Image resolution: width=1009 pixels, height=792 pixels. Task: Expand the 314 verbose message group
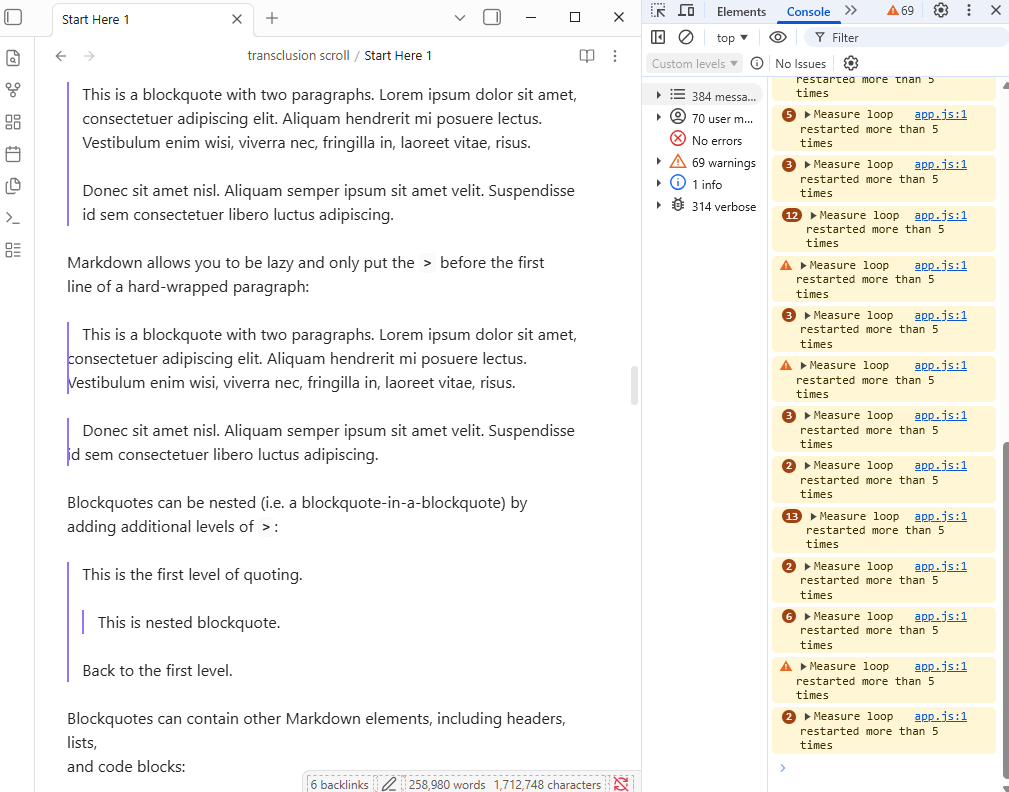[x=658, y=206]
